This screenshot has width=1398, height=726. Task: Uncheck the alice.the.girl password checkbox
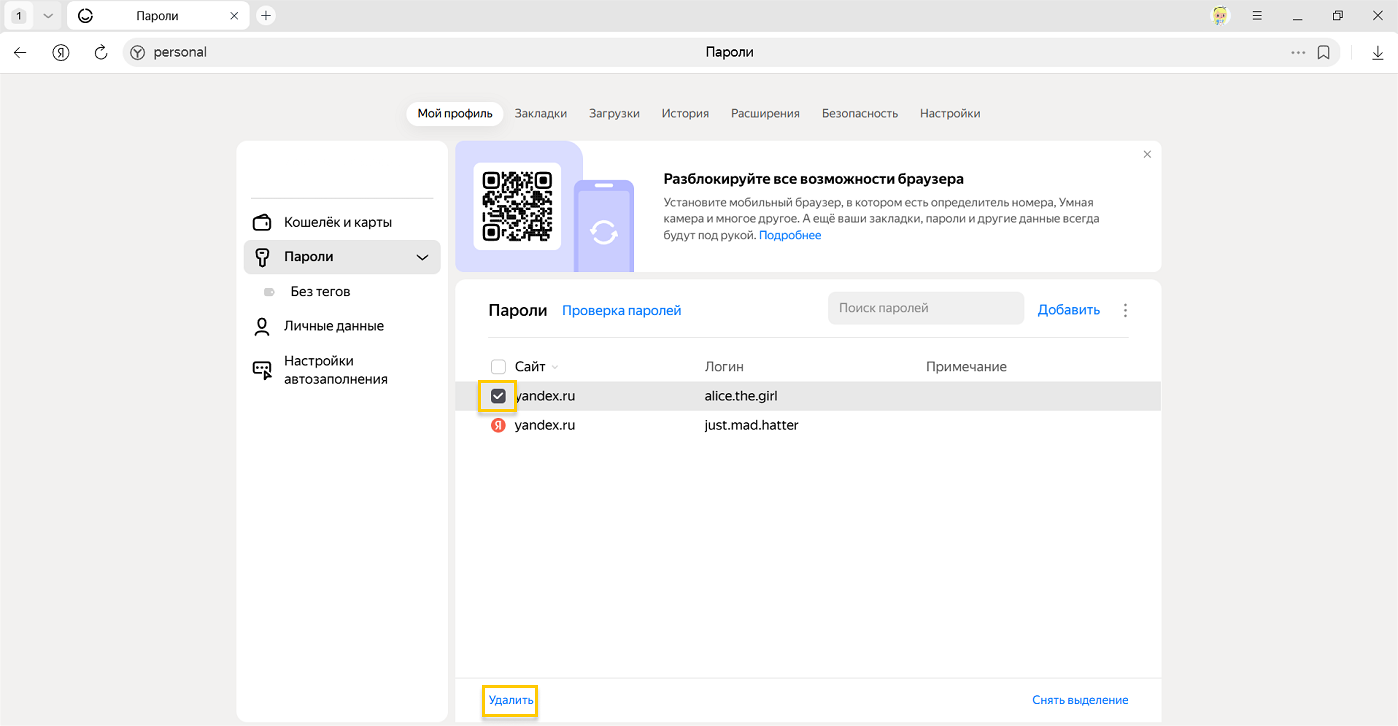coord(498,396)
